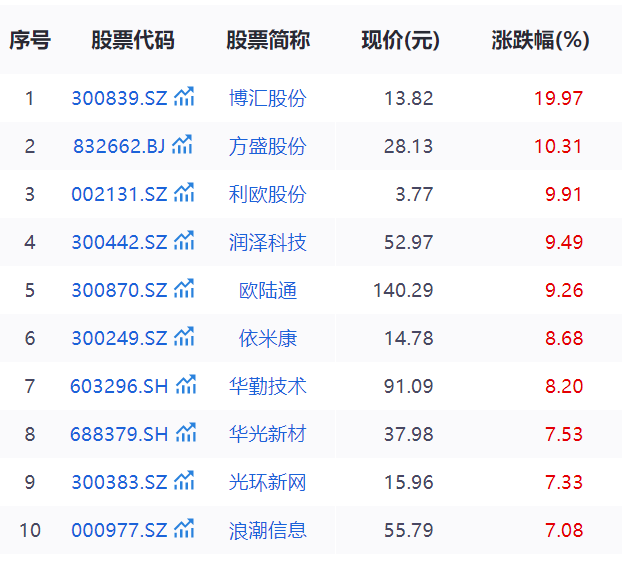Open chart icon next to 000977.SZ
This screenshot has height=563, width=622.
184,528
